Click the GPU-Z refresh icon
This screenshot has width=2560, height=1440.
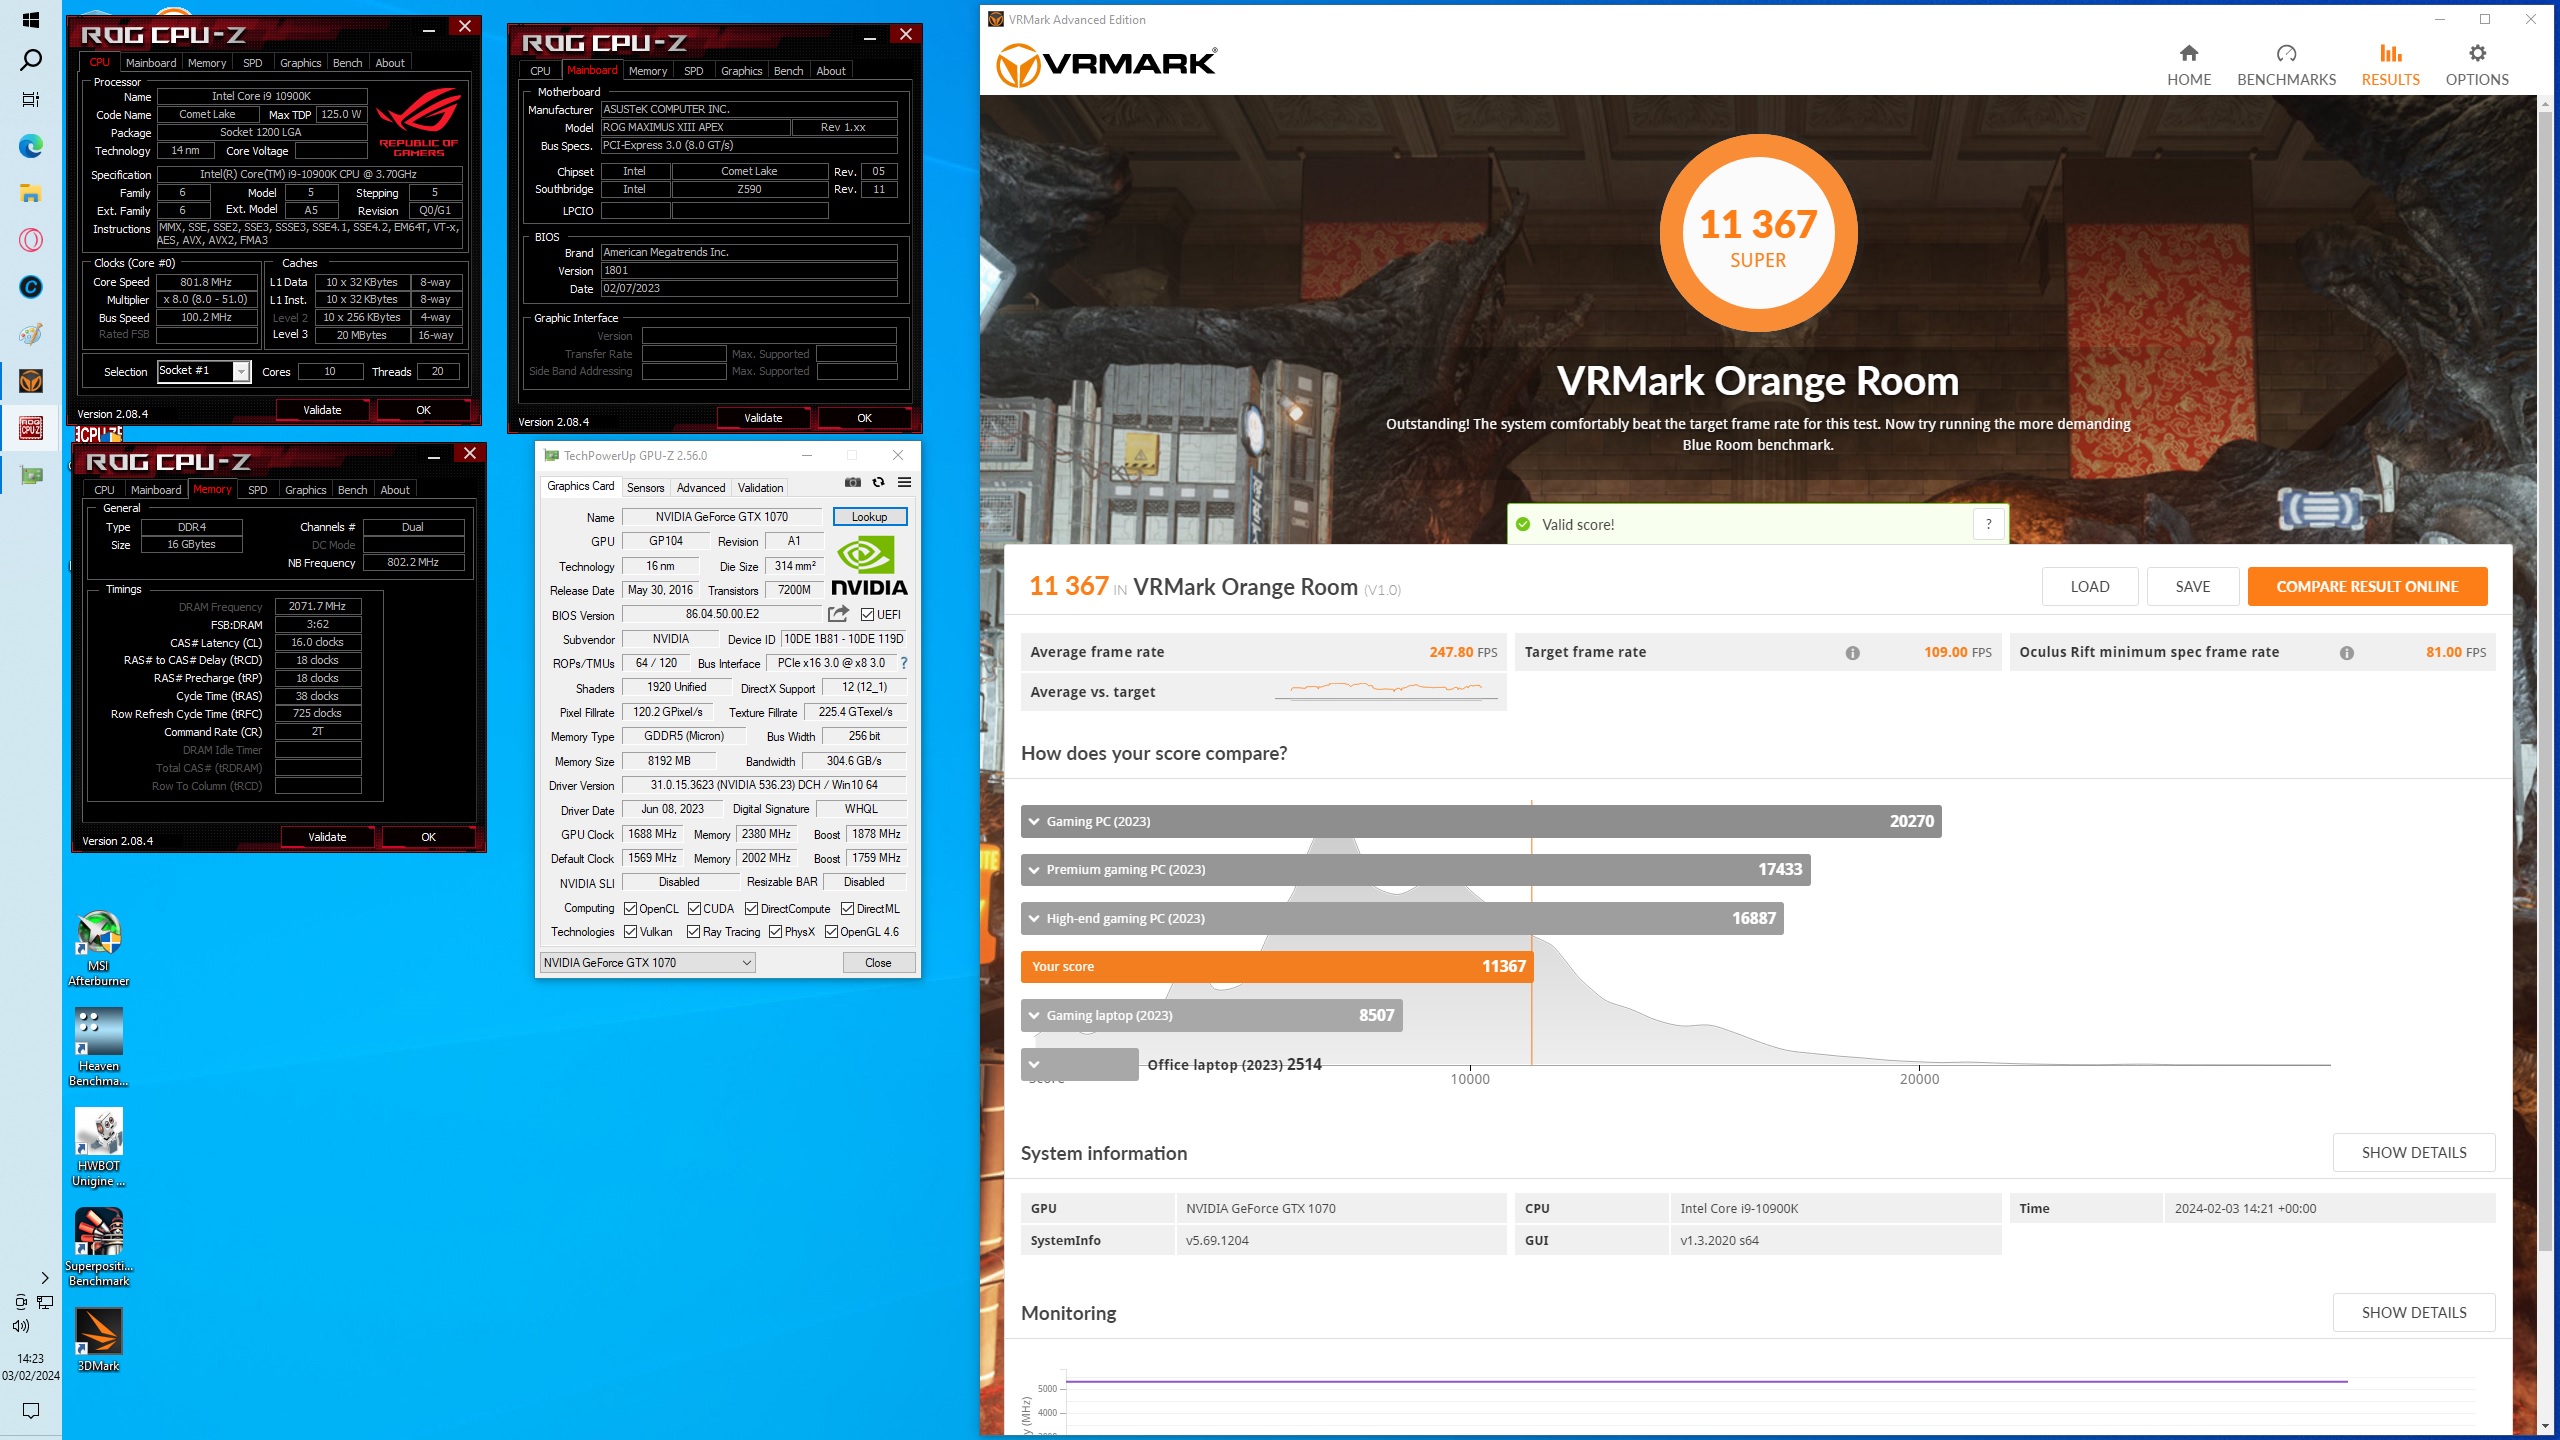(878, 482)
